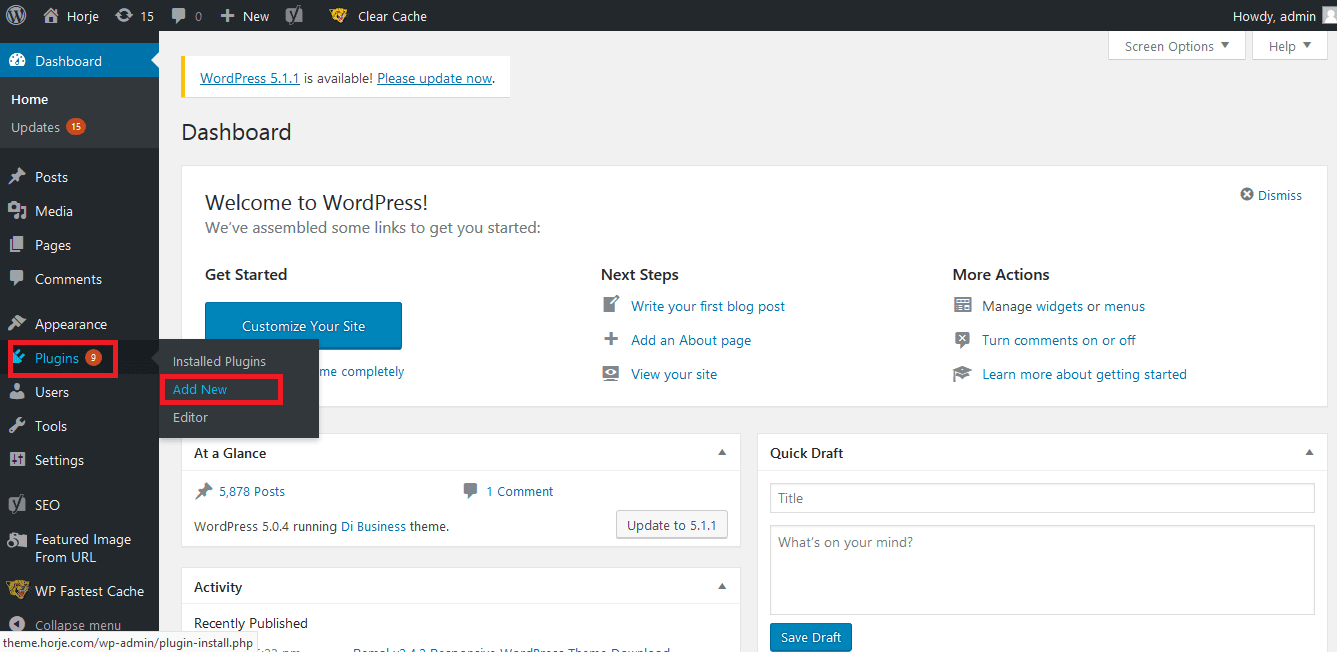The height and width of the screenshot is (652, 1337).
Task: Select Add New from the Plugins submenu
Action: [x=200, y=388]
